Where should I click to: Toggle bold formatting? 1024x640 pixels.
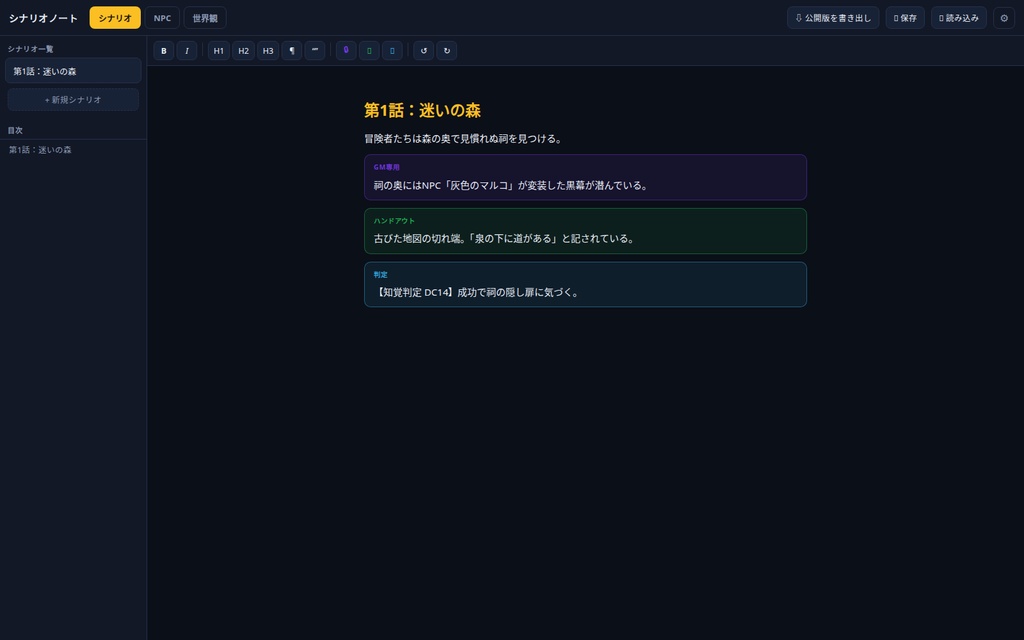(163, 50)
